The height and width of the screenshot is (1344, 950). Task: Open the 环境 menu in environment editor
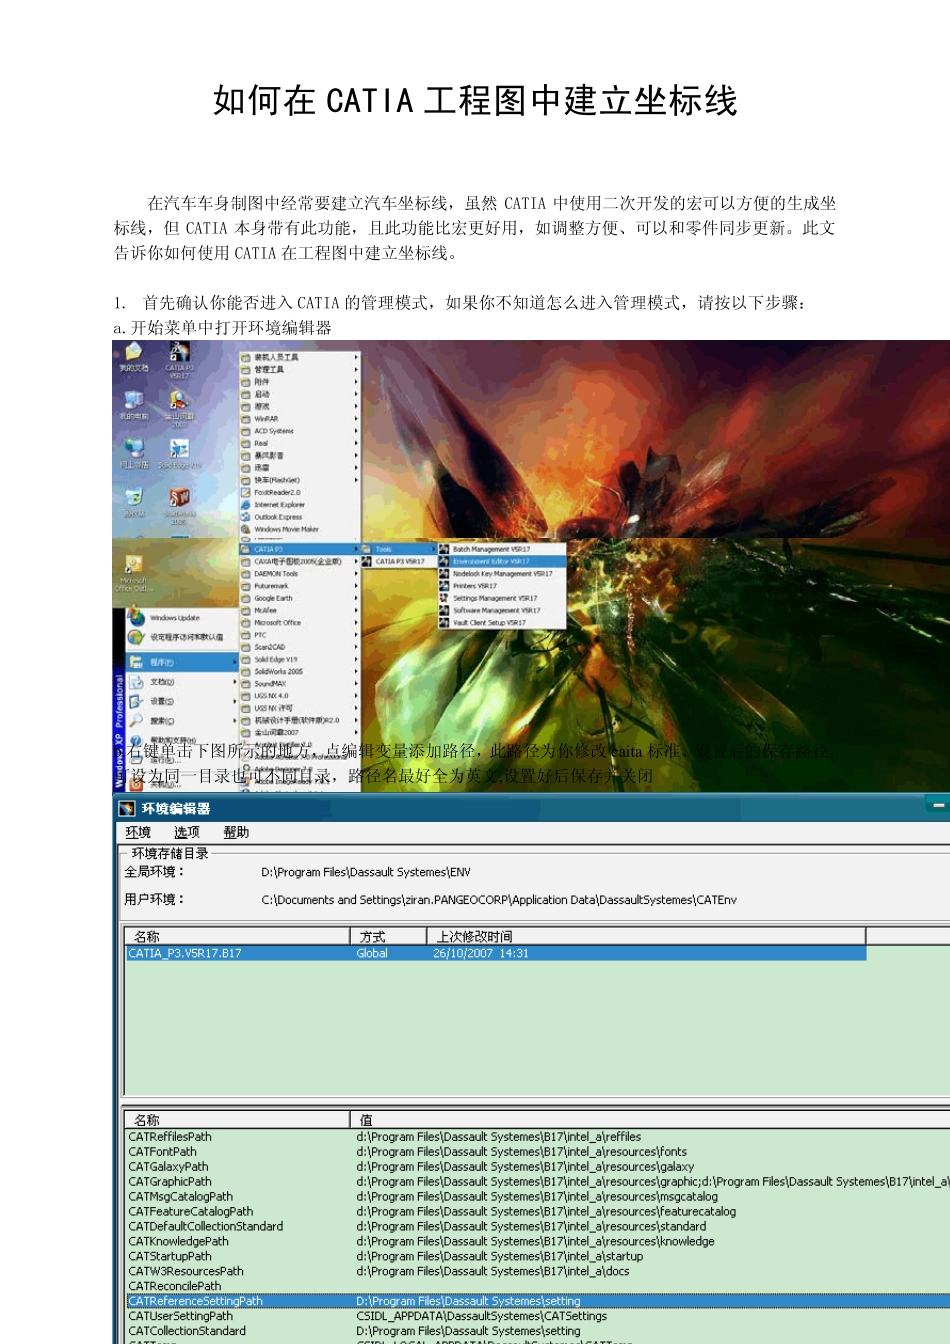(138, 832)
